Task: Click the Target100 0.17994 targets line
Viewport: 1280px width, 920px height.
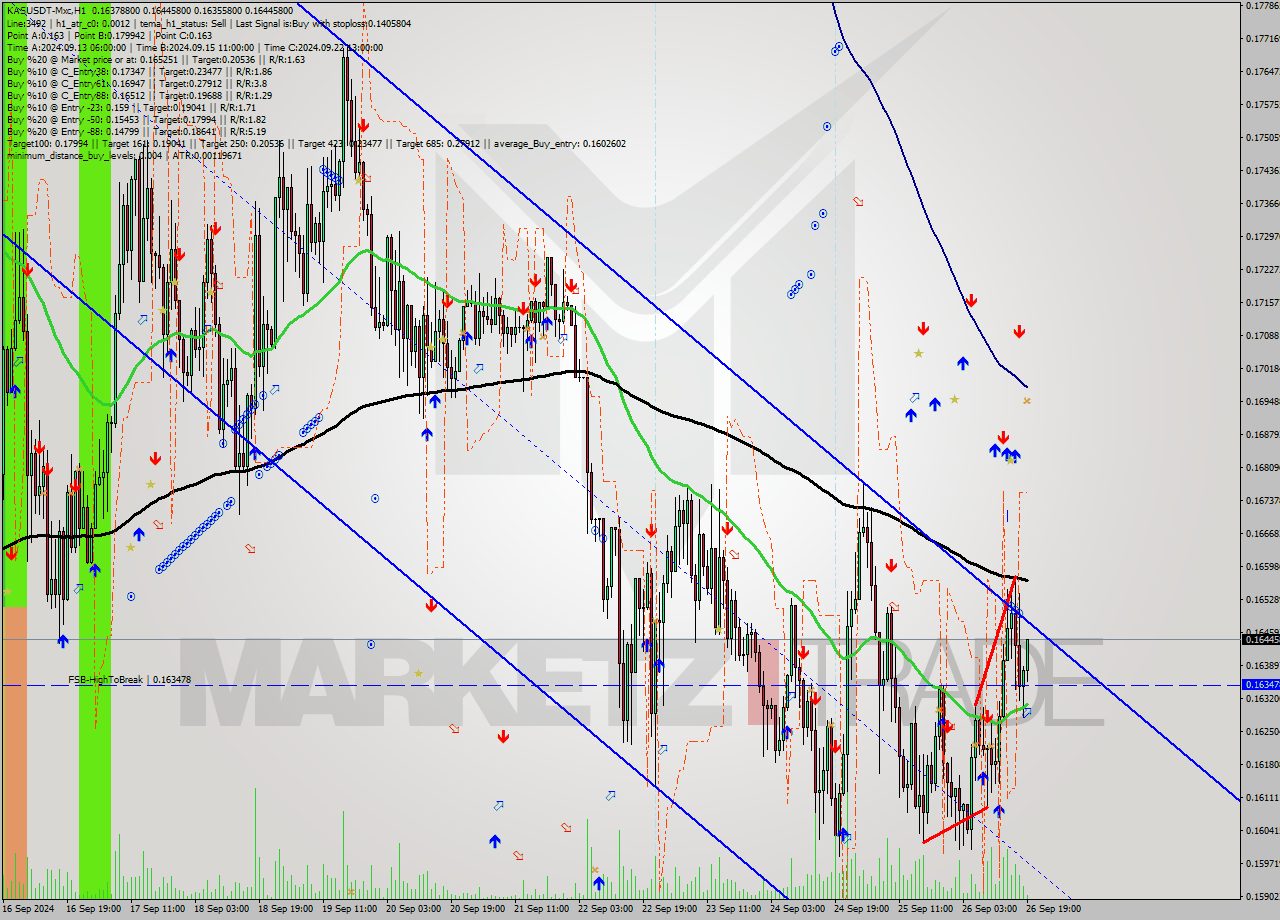Action: 316,143
